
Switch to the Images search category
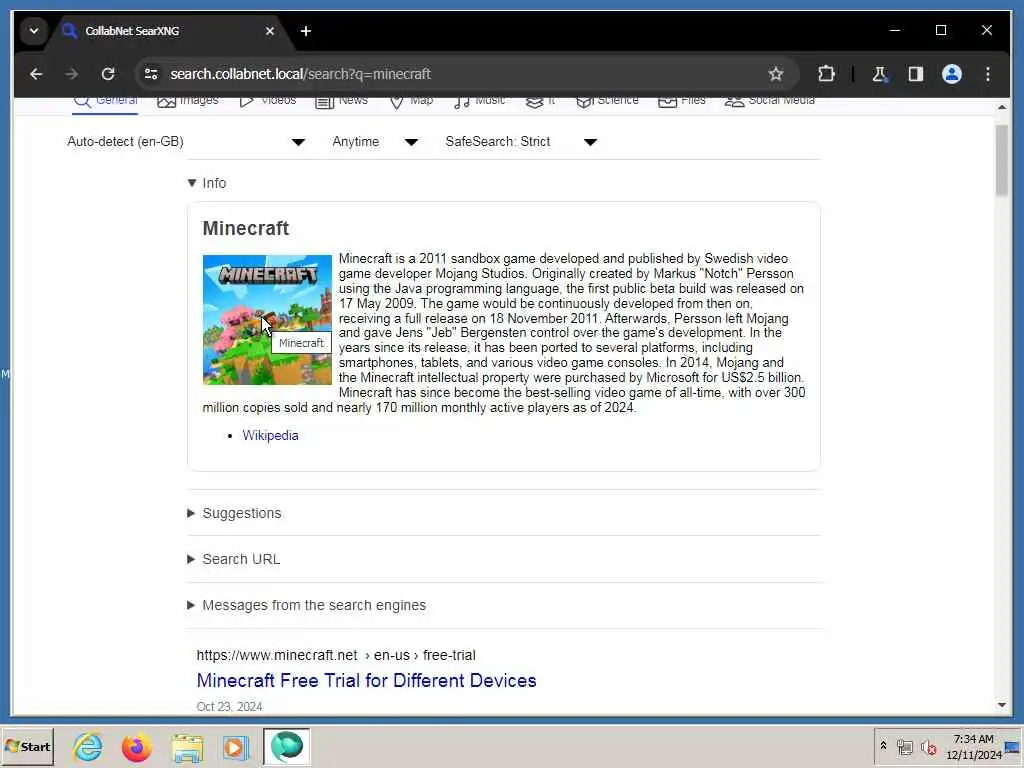tap(188, 101)
